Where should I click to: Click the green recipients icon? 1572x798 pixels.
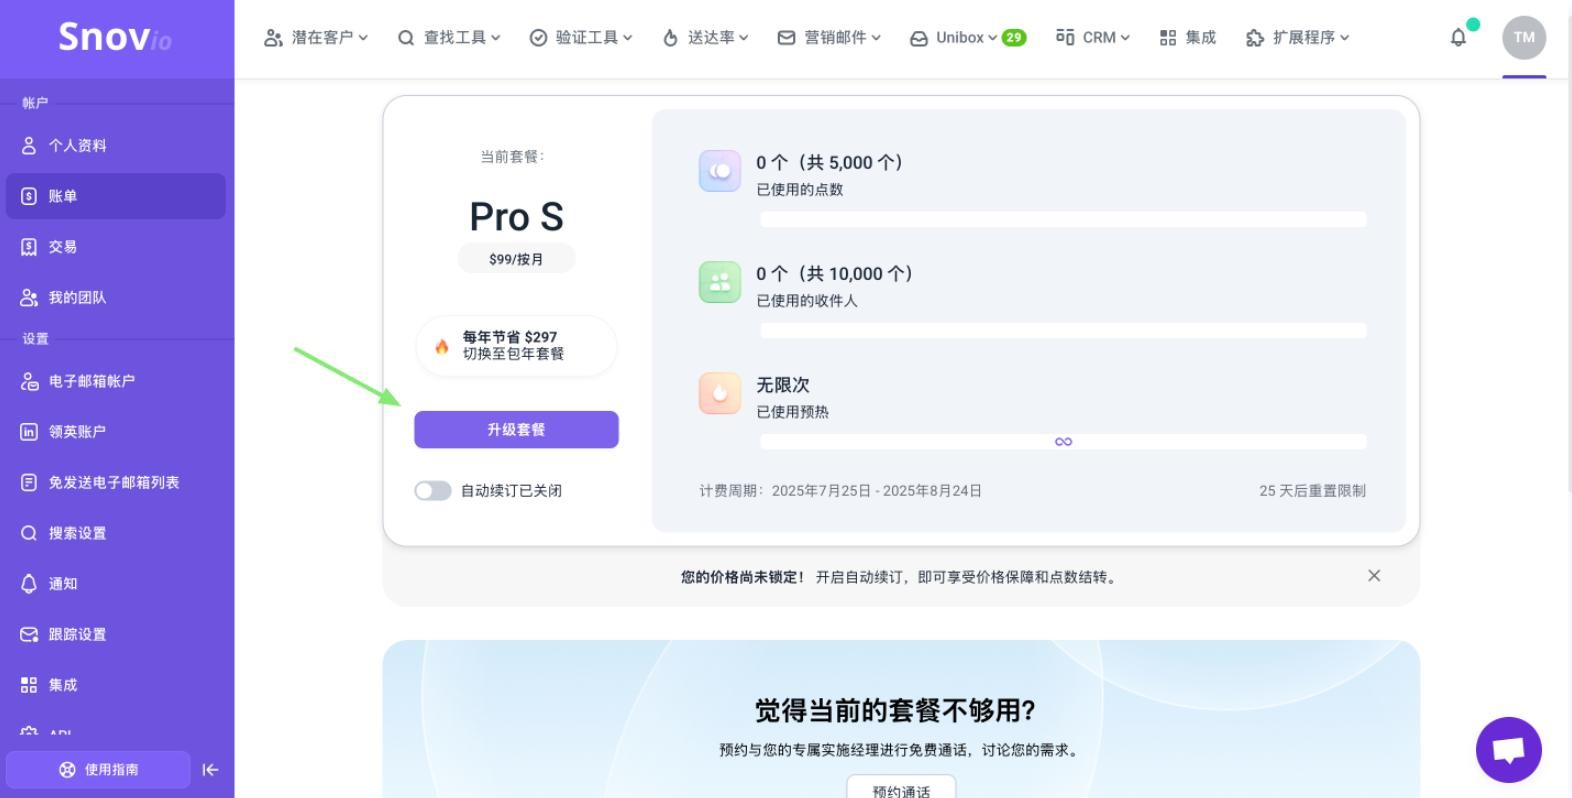[719, 282]
